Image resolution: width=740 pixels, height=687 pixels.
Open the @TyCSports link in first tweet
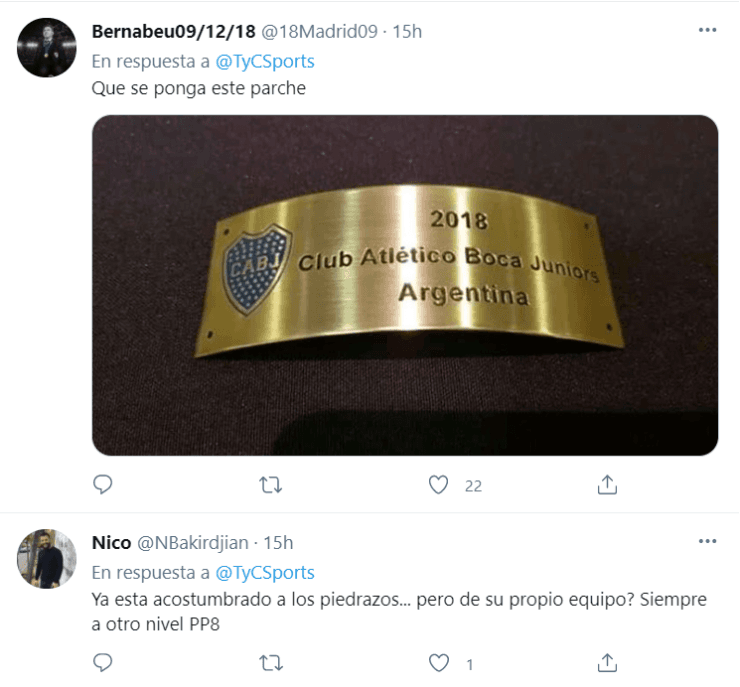pos(265,61)
